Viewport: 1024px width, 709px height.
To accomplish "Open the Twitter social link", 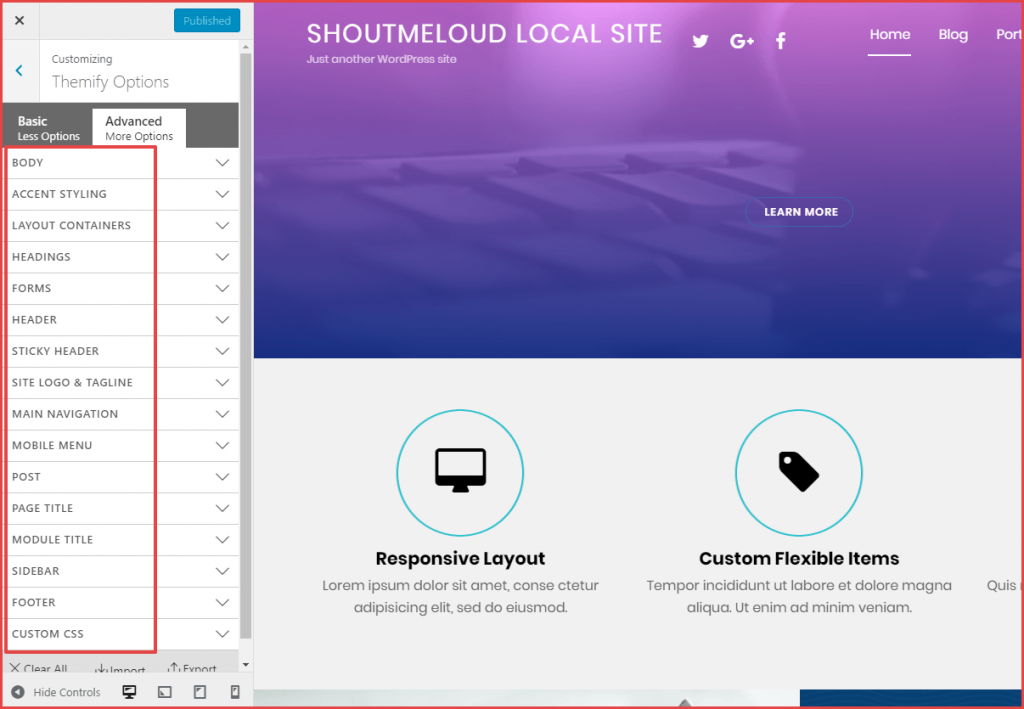I will (700, 41).
